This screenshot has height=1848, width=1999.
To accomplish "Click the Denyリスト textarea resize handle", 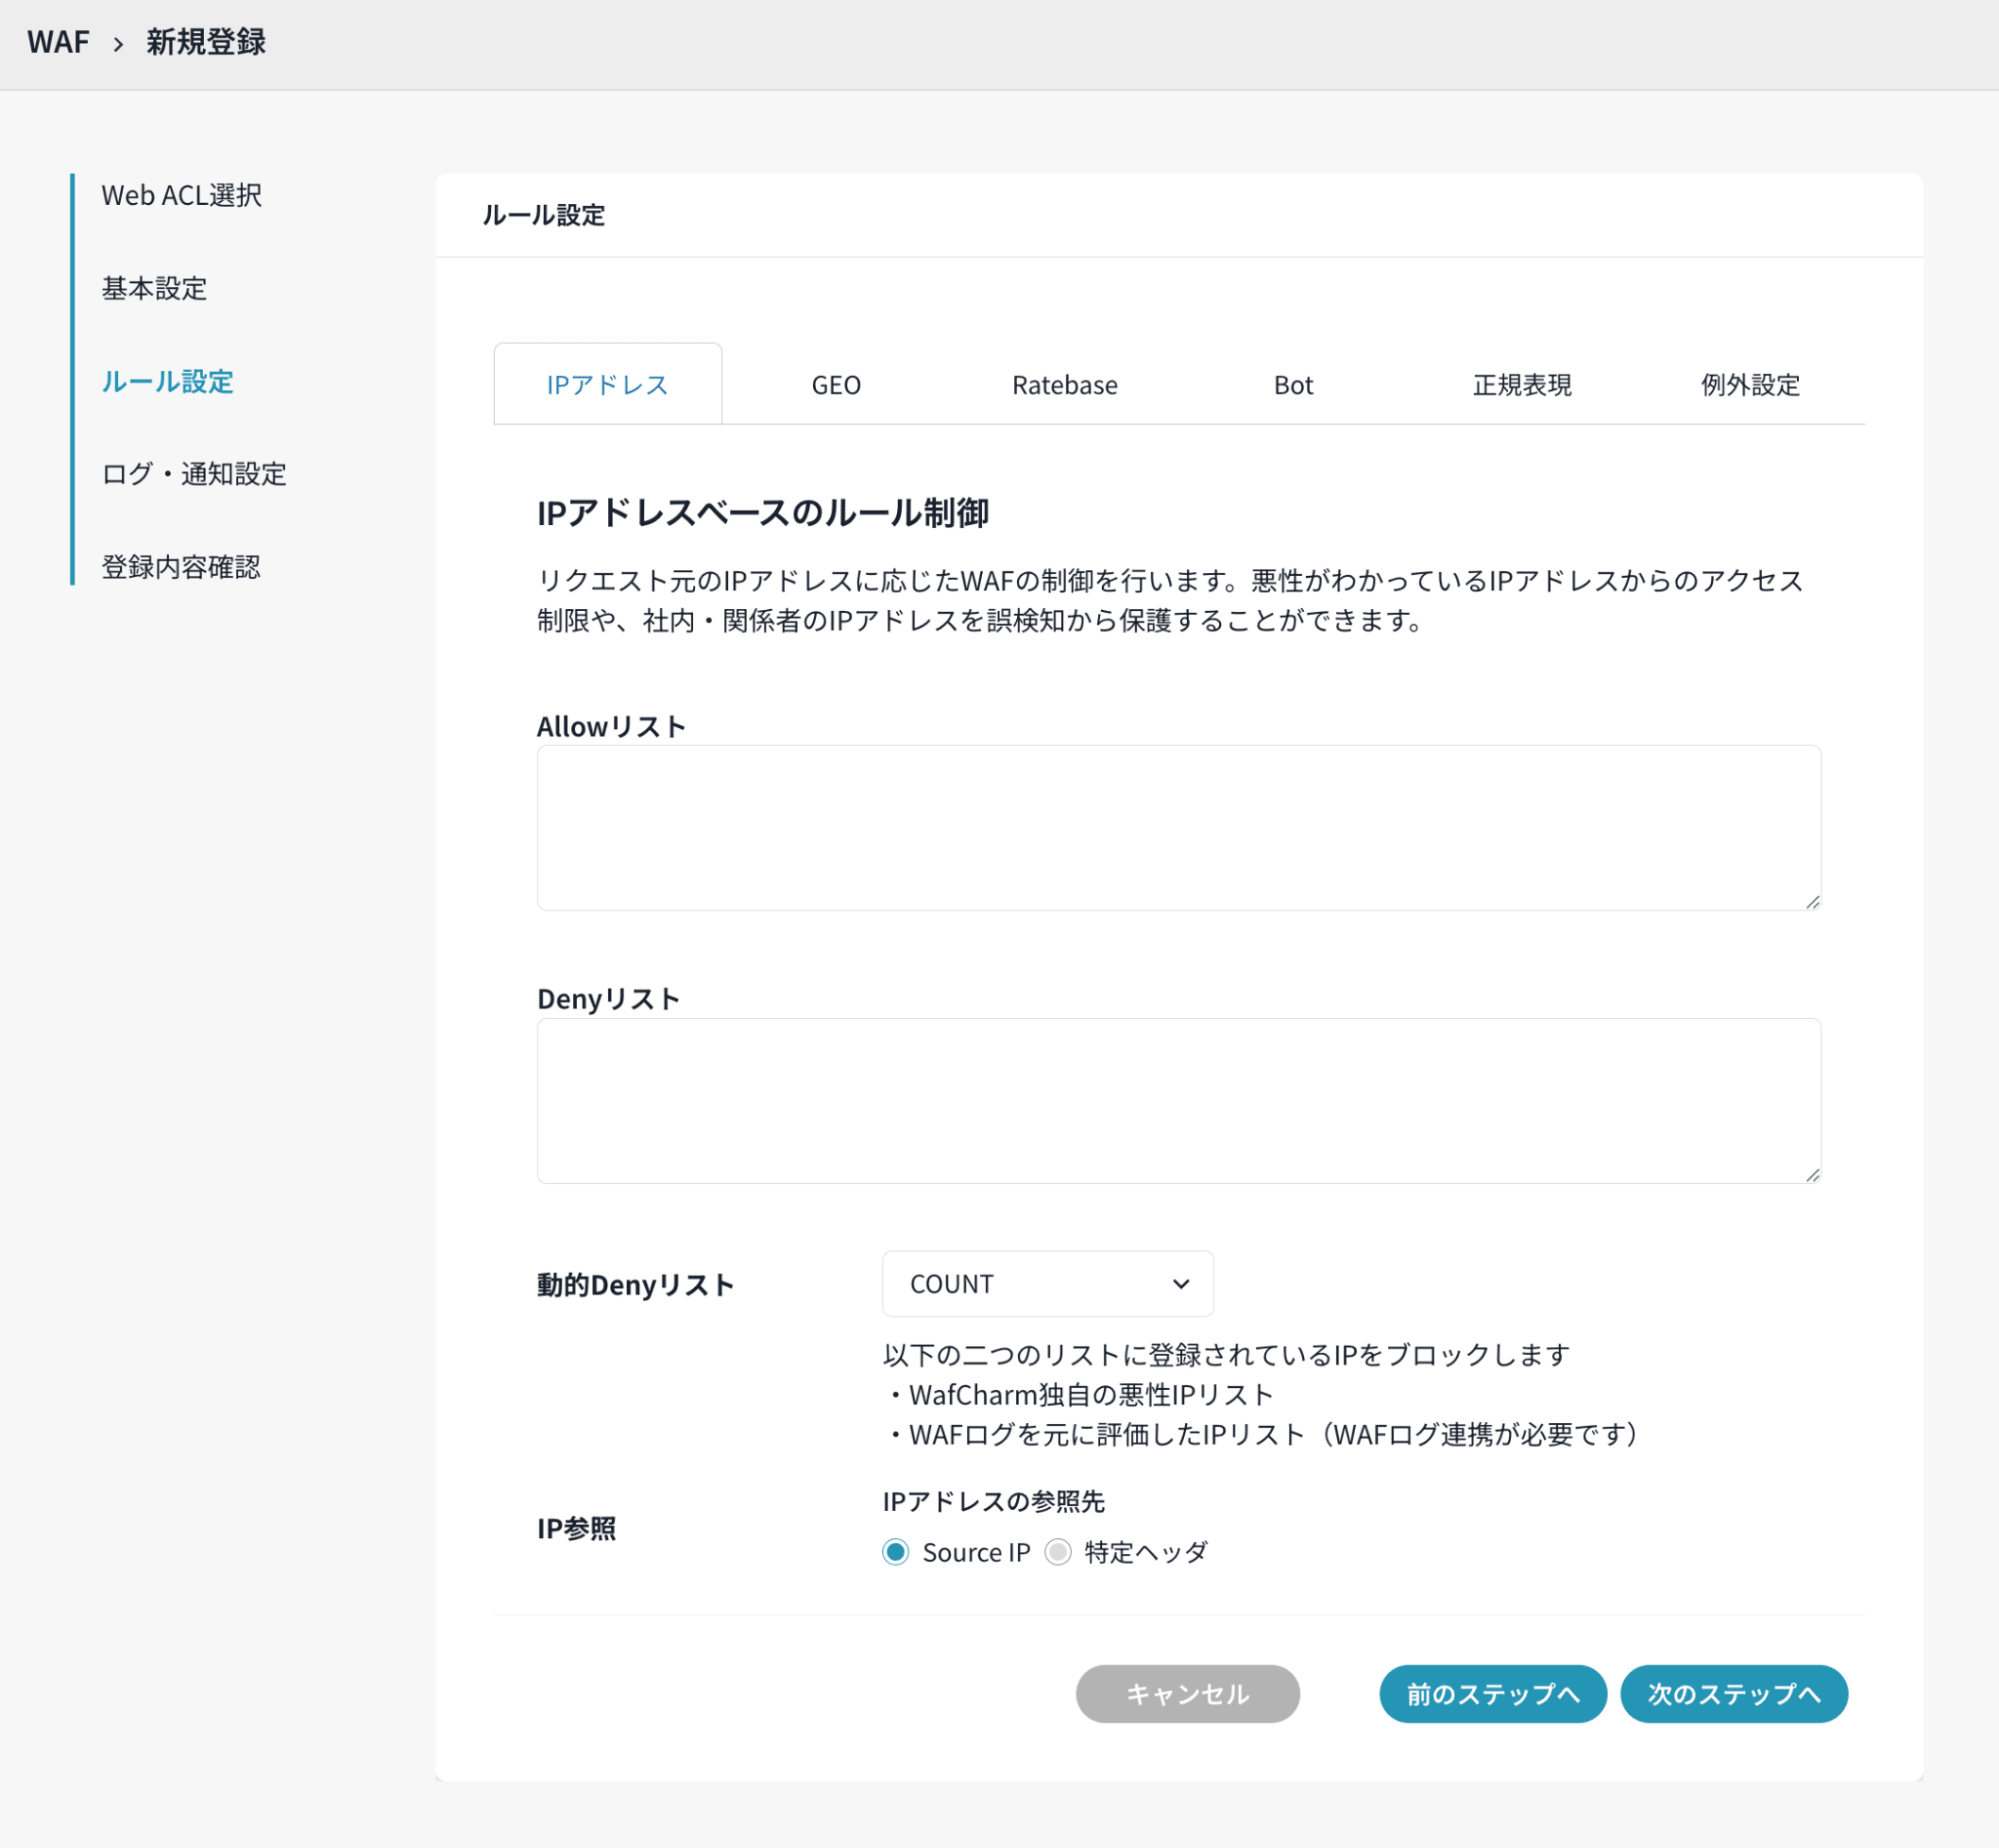I will point(1812,1175).
